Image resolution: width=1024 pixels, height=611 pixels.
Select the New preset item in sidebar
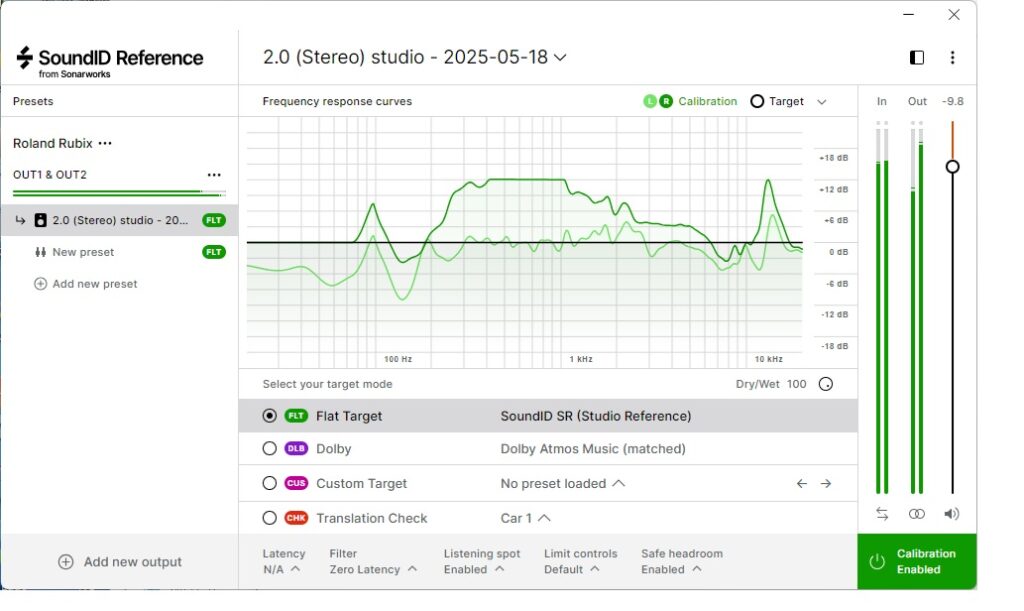coord(83,253)
